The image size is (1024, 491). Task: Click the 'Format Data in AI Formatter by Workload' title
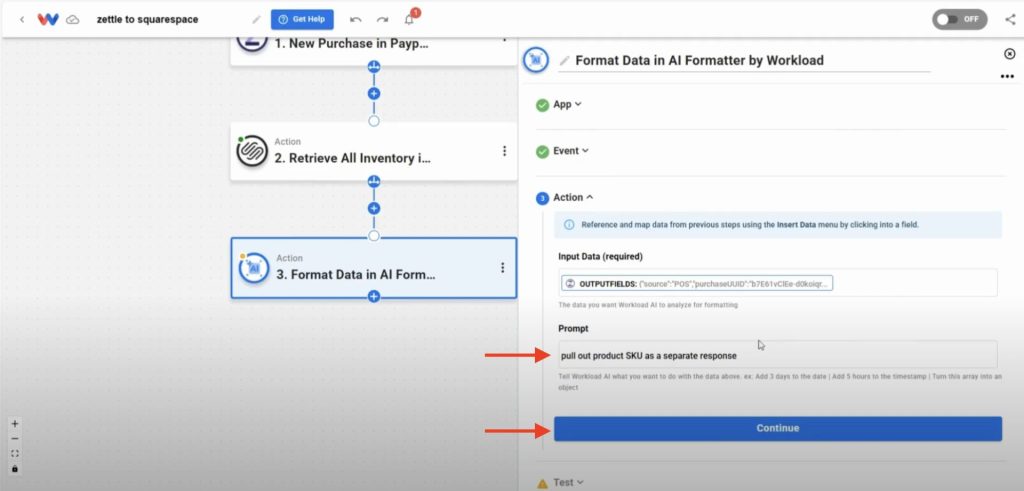699,61
